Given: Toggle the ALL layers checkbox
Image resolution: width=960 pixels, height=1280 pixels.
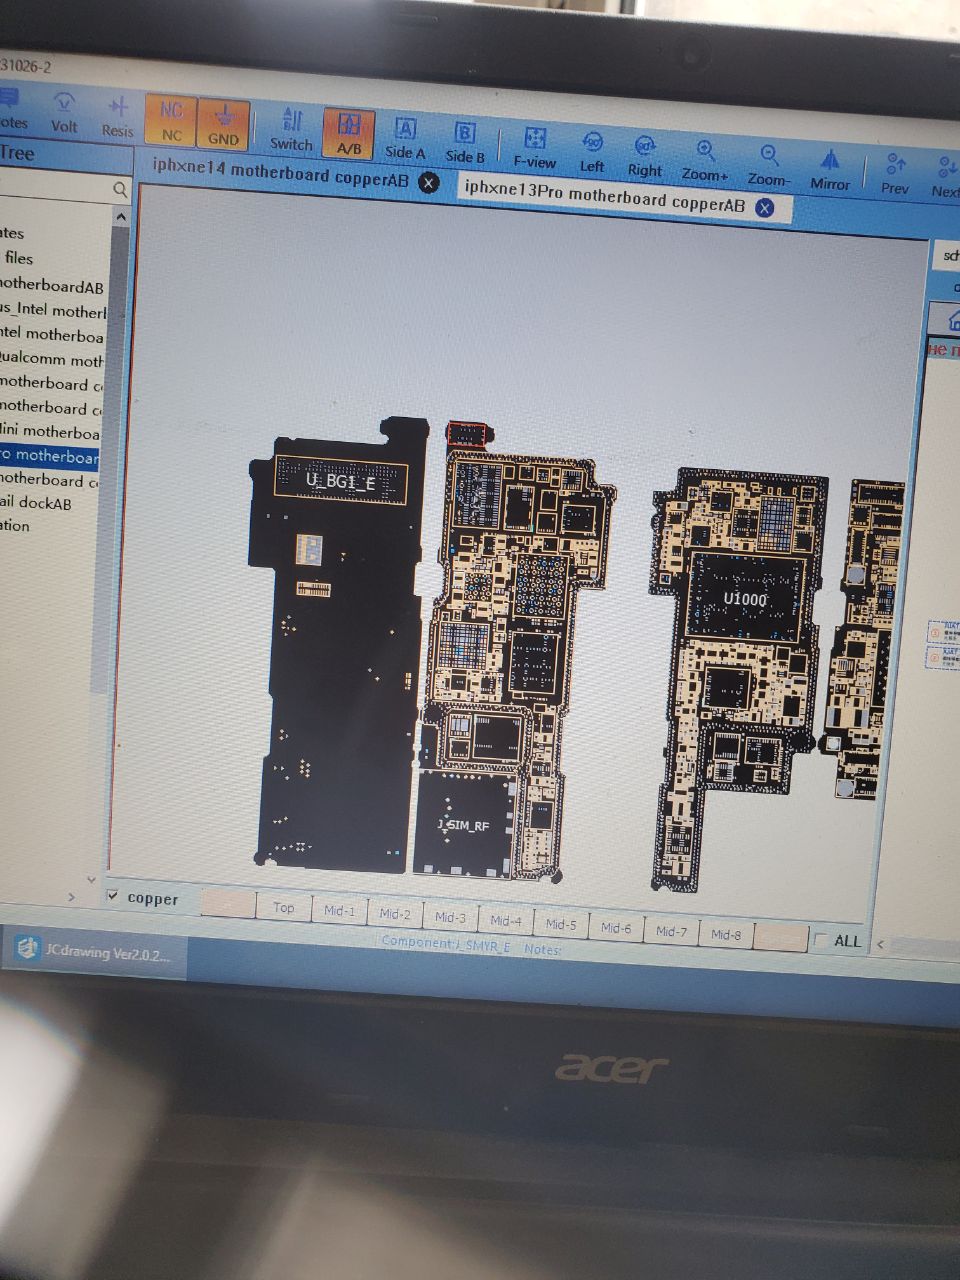Looking at the screenshot, I should tap(821, 940).
